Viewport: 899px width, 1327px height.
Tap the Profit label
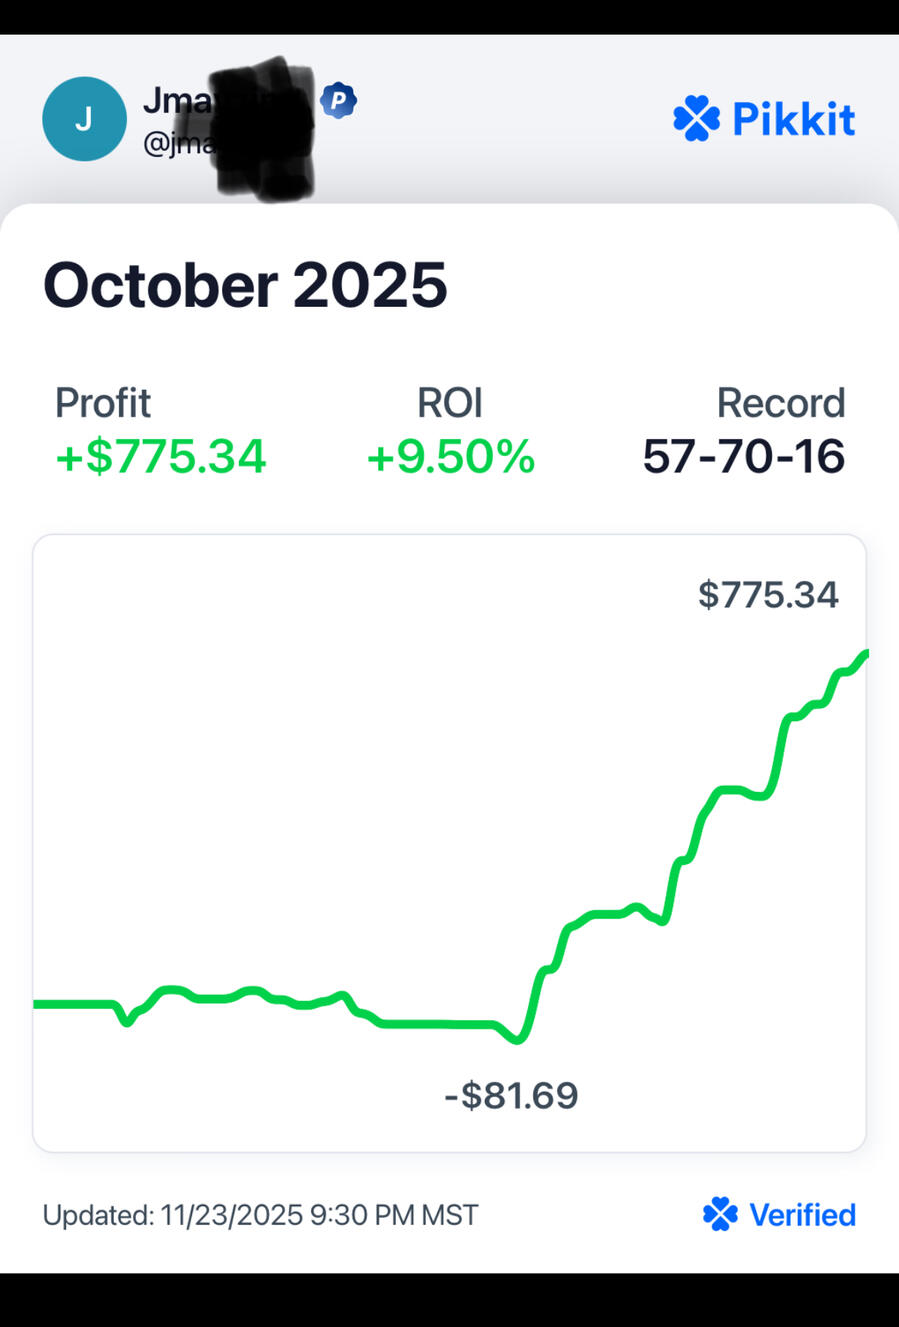coord(103,403)
